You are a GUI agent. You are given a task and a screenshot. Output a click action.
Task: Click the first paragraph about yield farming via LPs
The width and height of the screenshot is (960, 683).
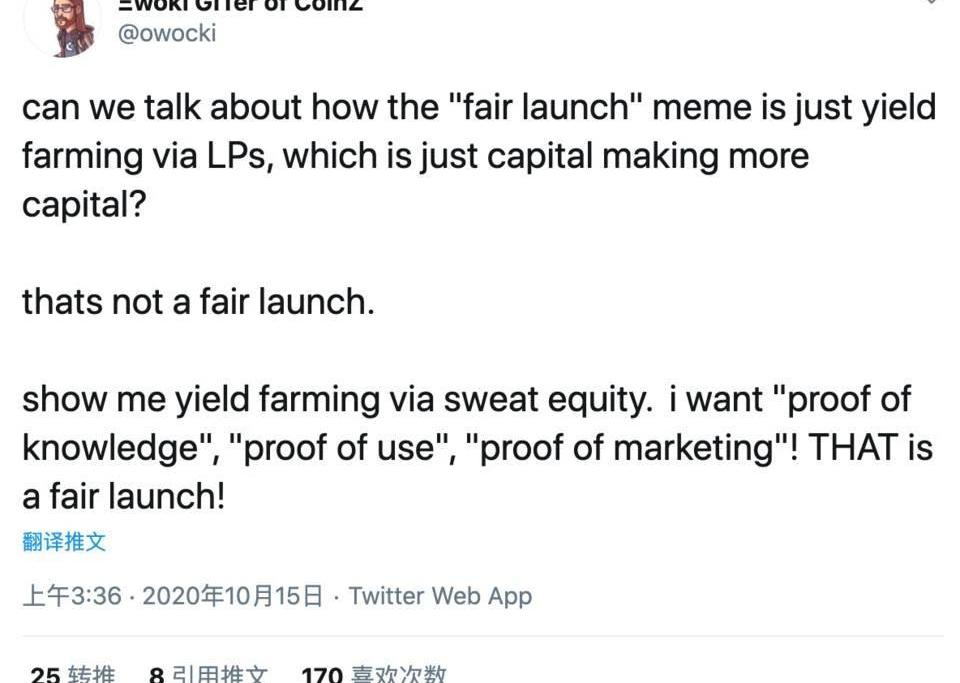click(479, 155)
